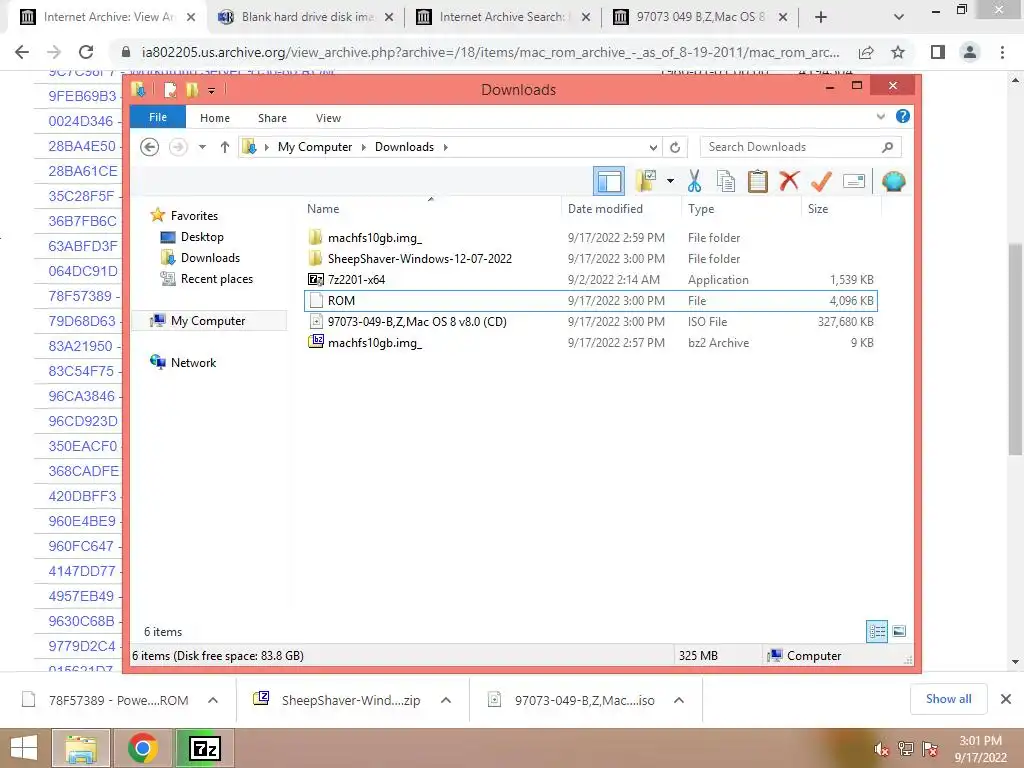The image size is (1024, 768).
Task: Click the Windows Start button
Action: tap(24, 748)
